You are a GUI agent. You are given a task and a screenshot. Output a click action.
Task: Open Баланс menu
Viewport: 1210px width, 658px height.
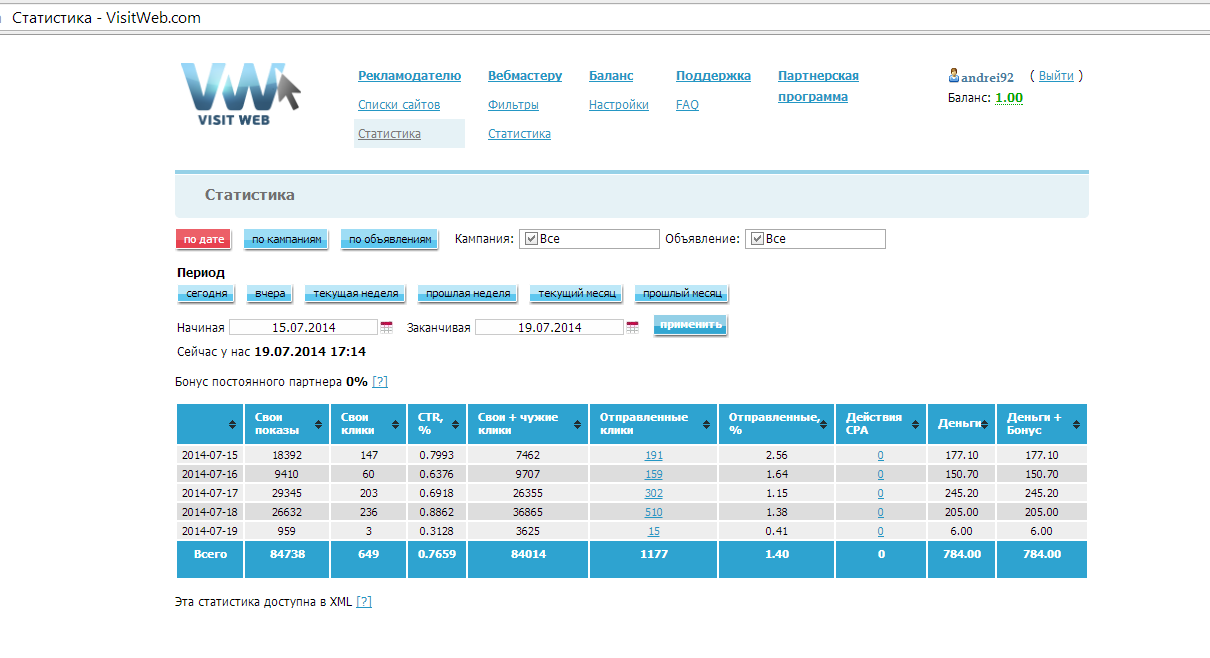611,76
